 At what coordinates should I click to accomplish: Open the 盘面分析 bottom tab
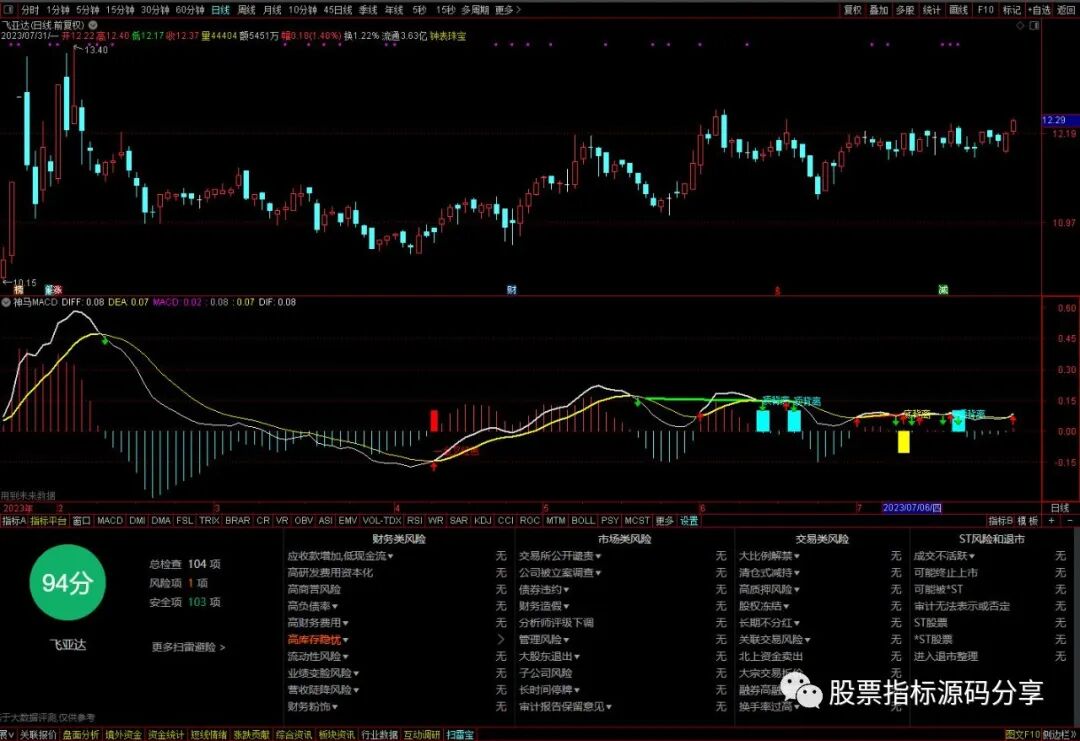pyautogui.click(x=81, y=735)
